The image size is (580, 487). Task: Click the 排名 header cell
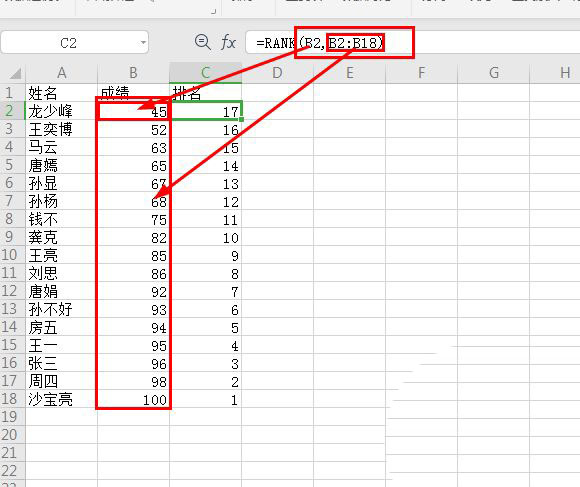pos(206,92)
